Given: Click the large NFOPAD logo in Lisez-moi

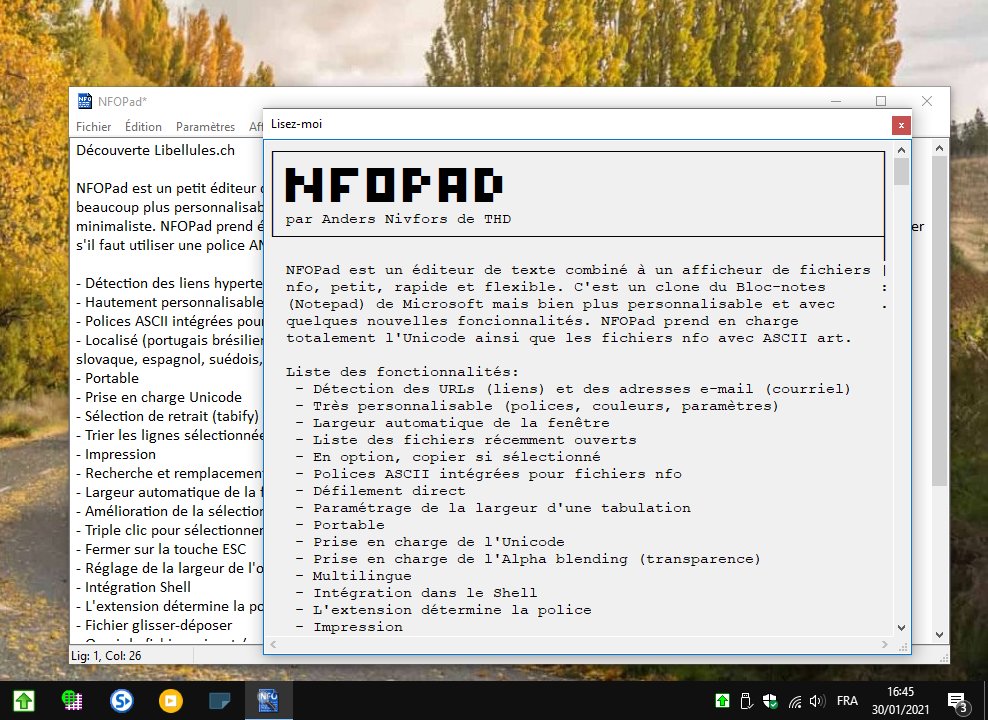Looking at the screenshot, I should 394,185.
